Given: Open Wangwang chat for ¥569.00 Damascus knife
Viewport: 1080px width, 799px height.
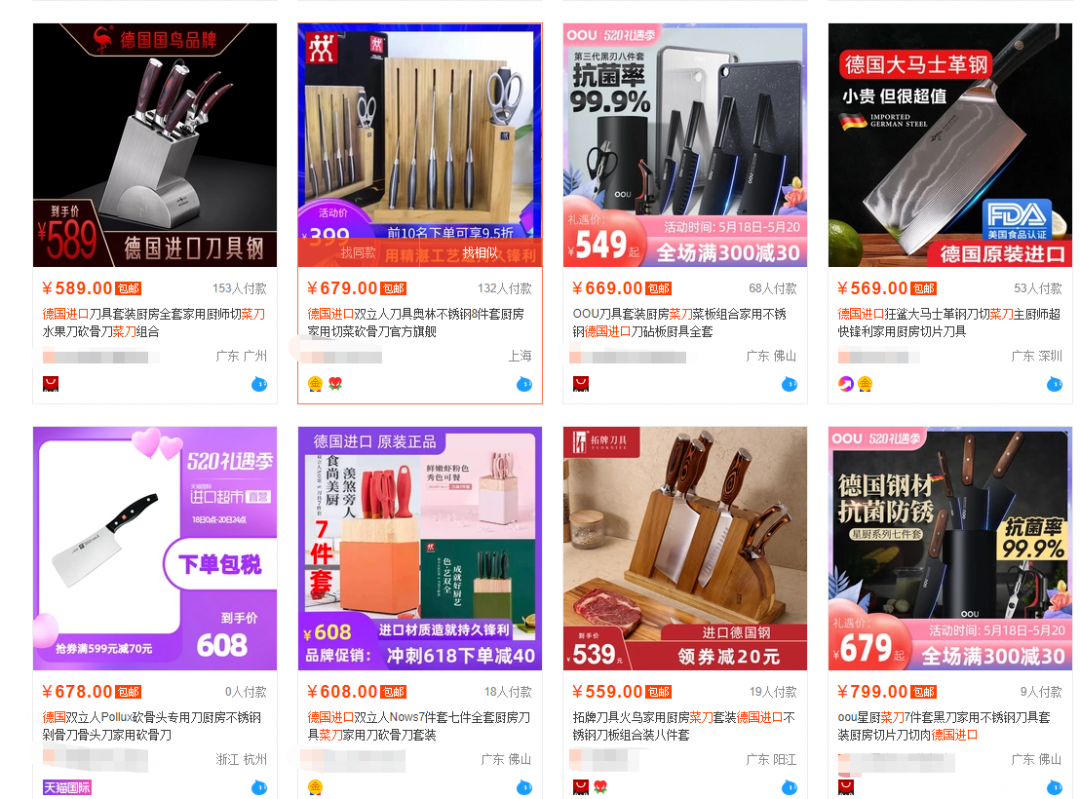Looking at the screenshot, I should (x=1055, y=384).
